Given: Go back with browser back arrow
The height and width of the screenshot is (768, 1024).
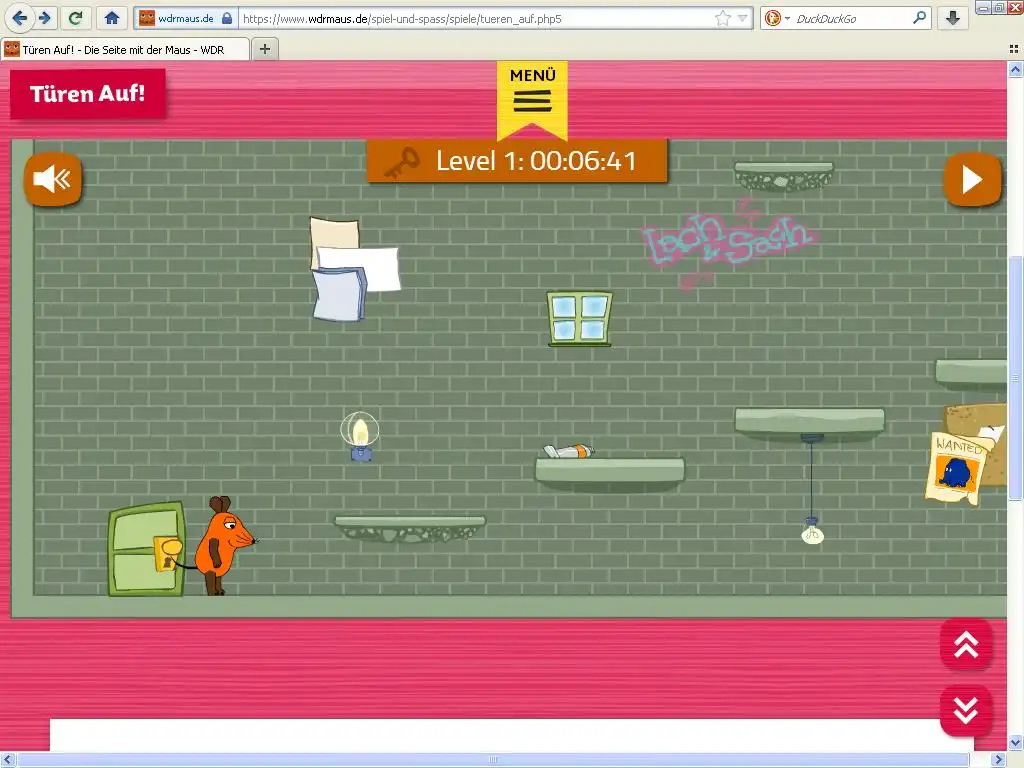Looking at the screenshot, I should (20, 18).
